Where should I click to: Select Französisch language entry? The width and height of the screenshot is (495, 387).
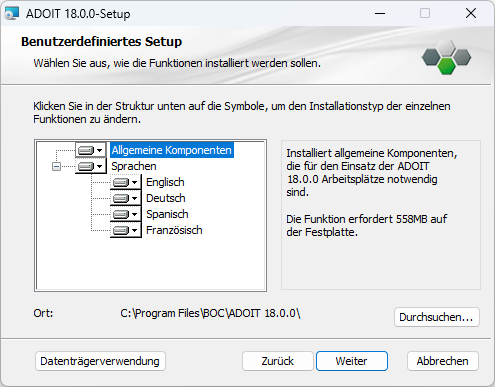pos(174,230)
